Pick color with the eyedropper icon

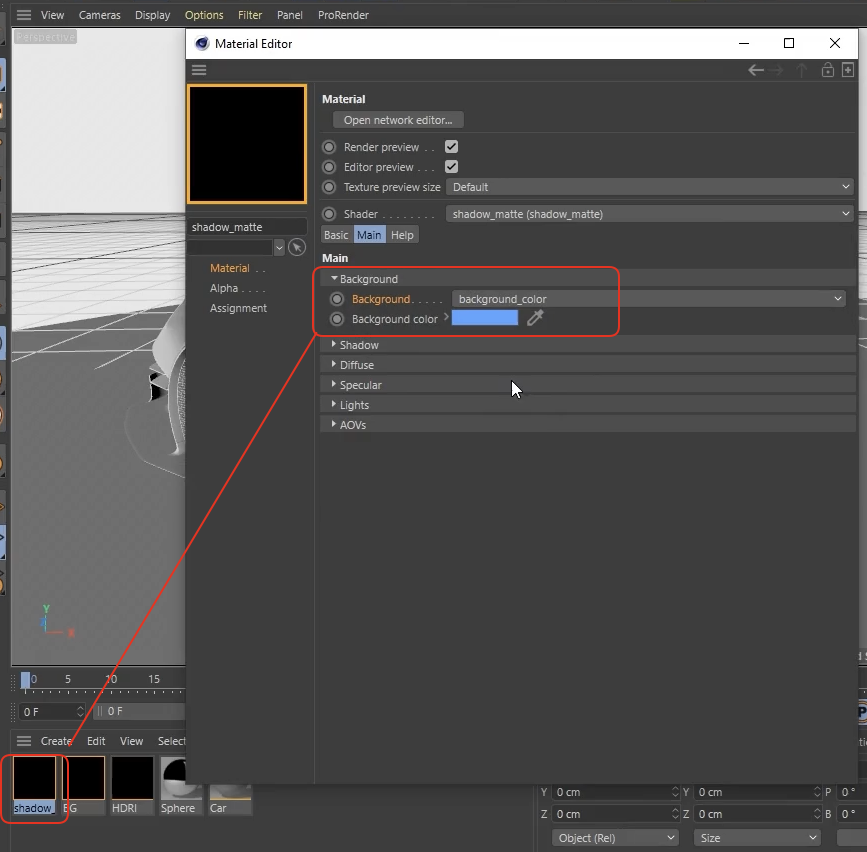pos(535,317)
